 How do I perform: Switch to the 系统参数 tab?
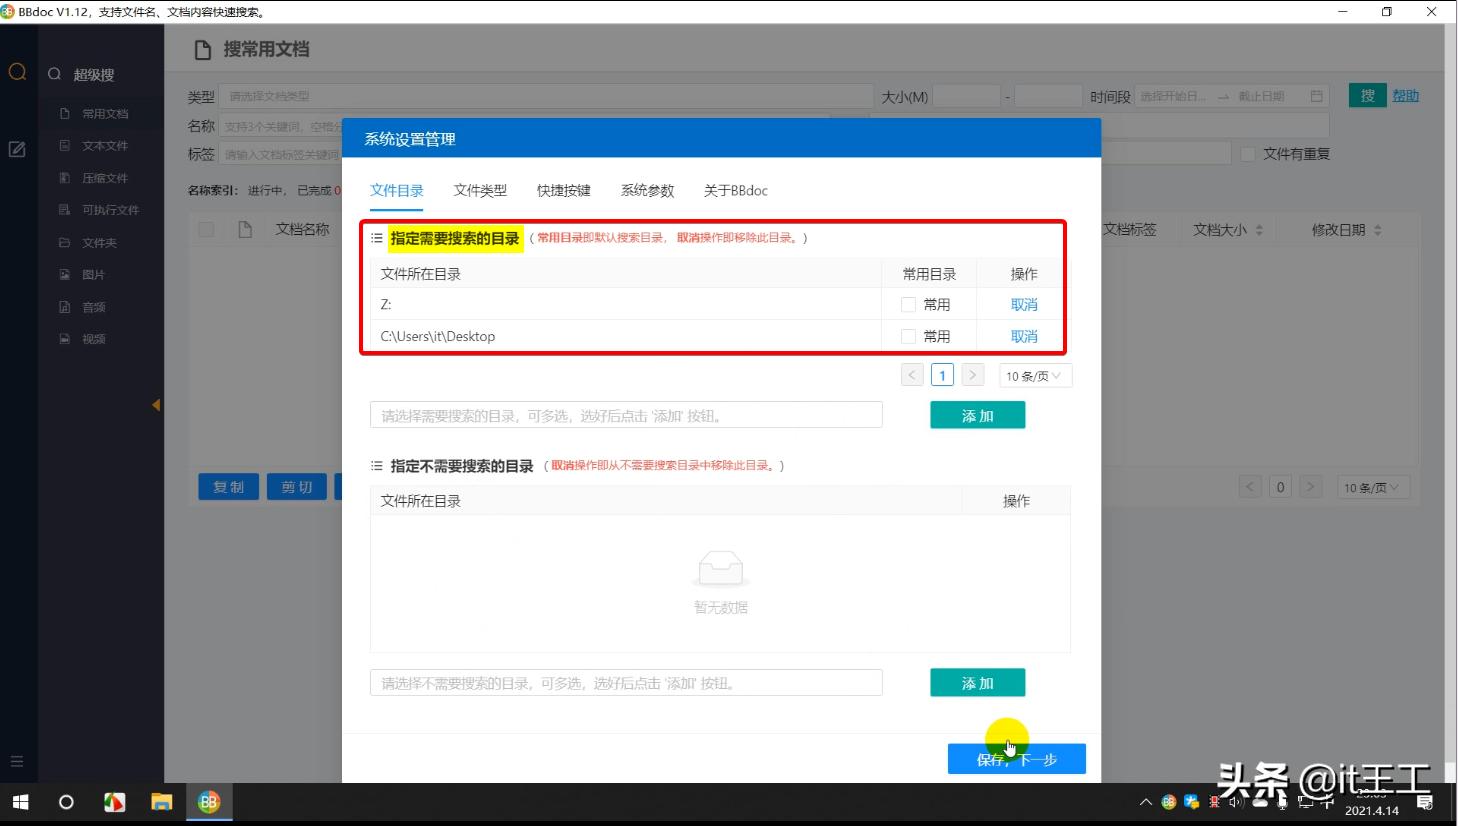point(647,190)
